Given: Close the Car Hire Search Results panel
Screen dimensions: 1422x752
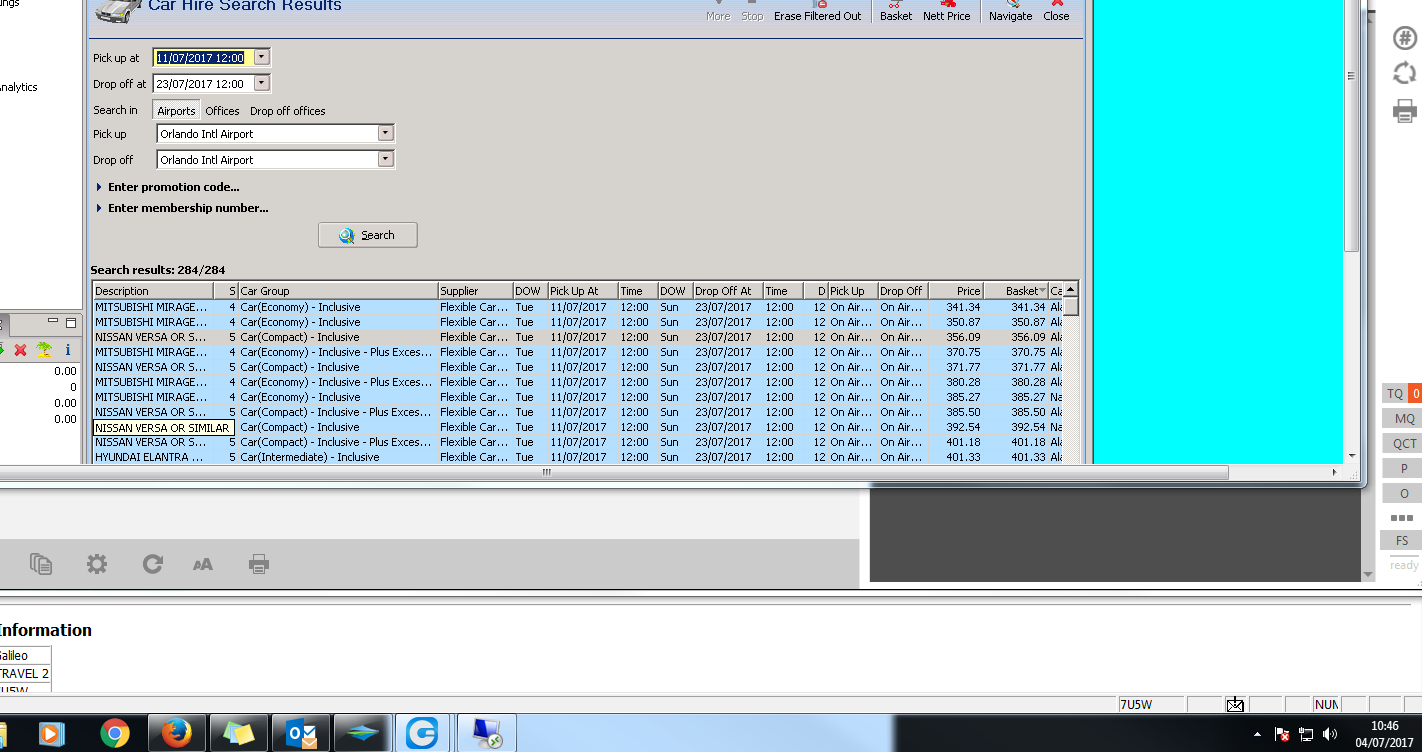Looking at the screenshot, I should point(1056,11).
